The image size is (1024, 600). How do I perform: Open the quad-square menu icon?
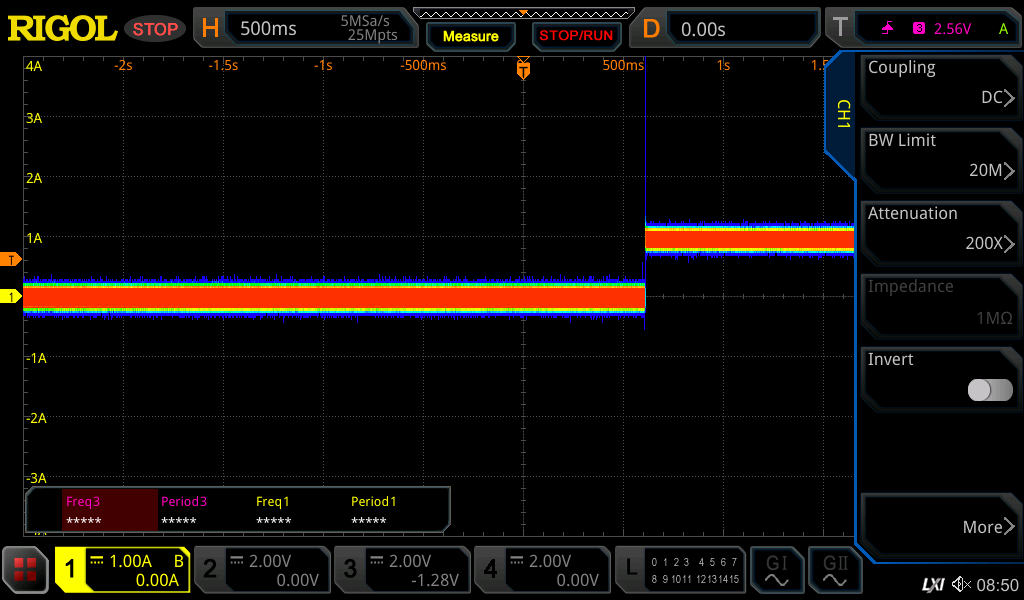(25, 570)
